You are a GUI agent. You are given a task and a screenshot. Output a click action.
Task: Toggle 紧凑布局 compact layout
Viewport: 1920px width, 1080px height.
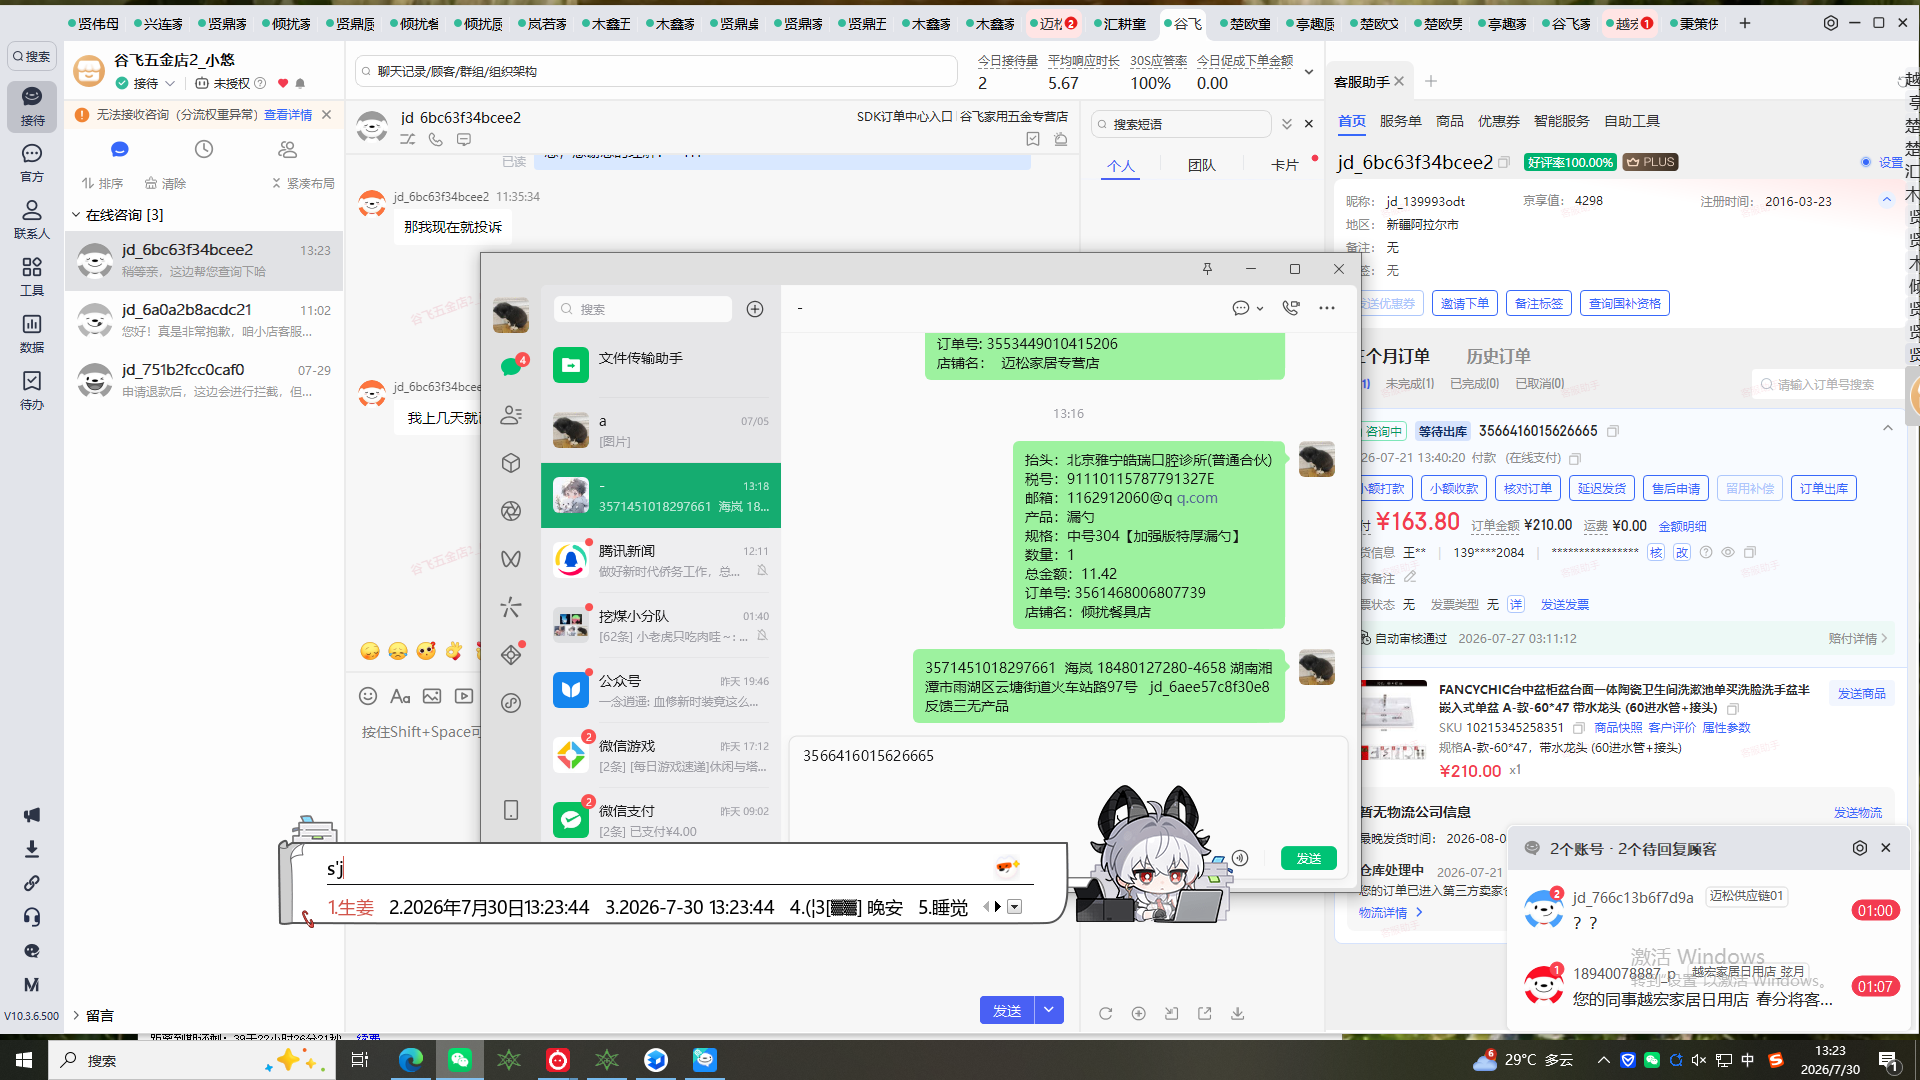[x=303, y=183]
